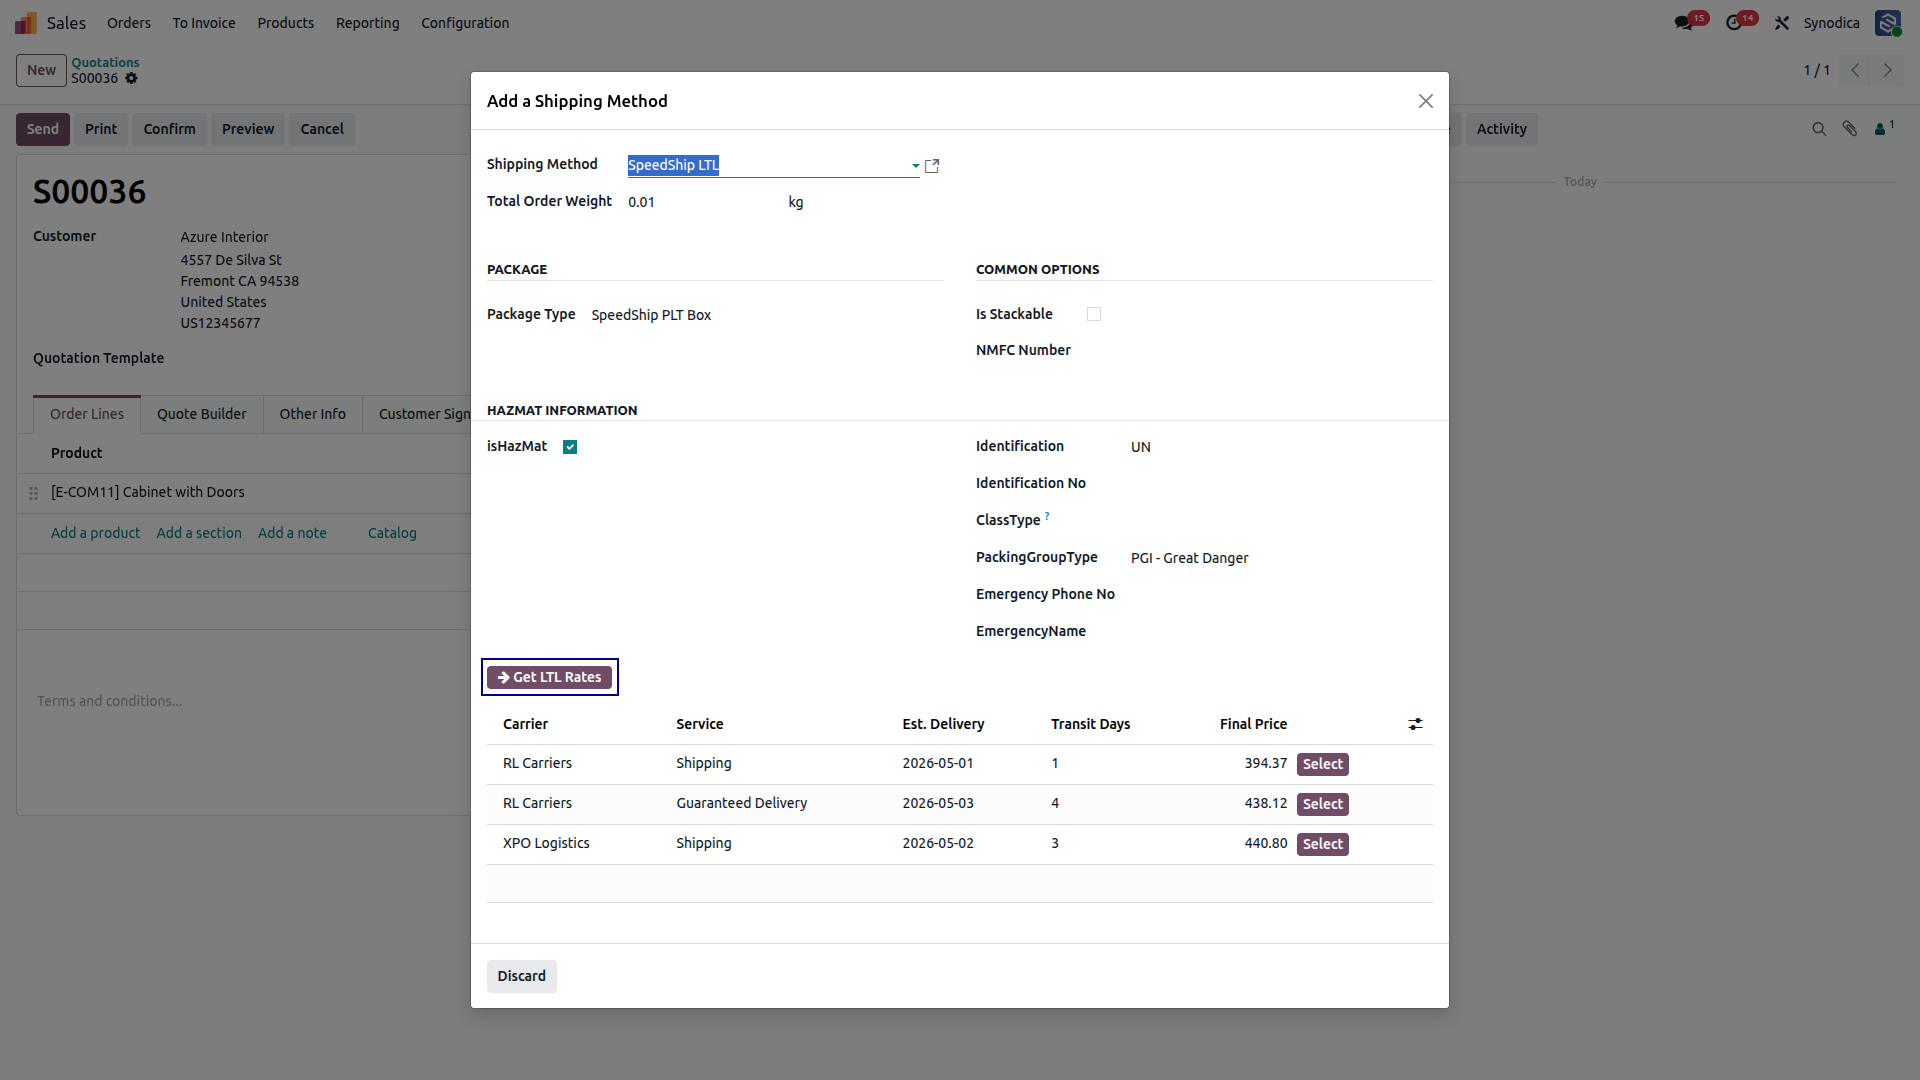1920x1080 pixels.
Task: Click the ClassType input field
Action: pyautogui.click(x=1281, y=520)
